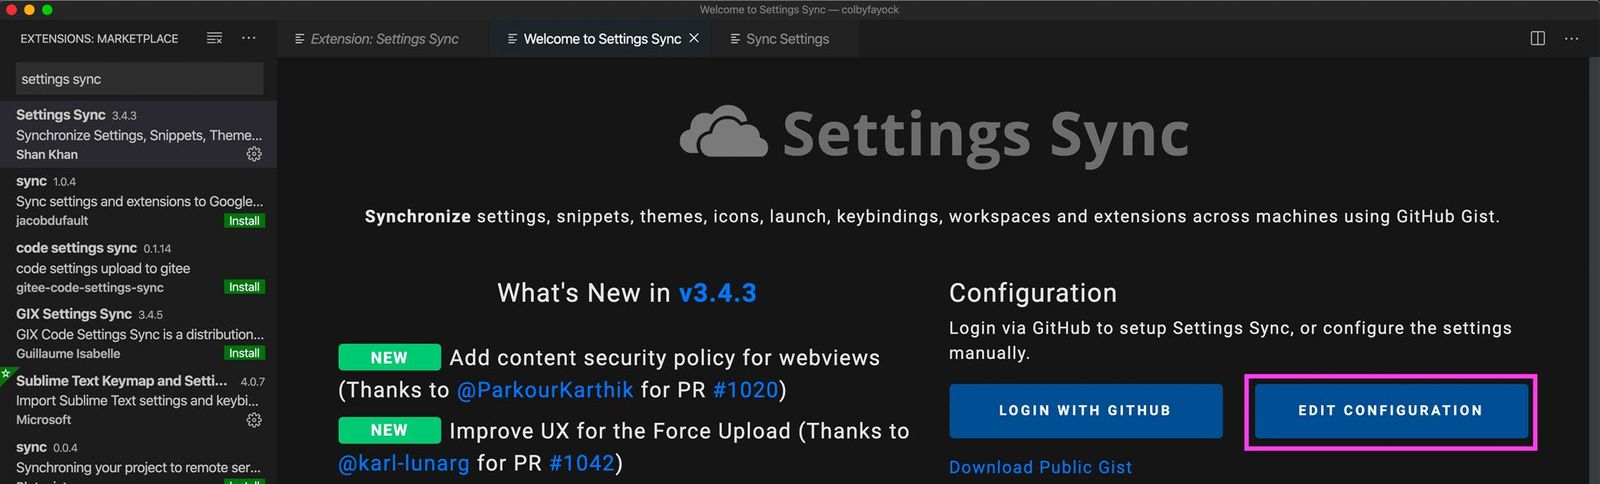
Task: Select the GIX Settings Sync 3.4.5 title
Action: pyautogui.click(x=74, y=314)
